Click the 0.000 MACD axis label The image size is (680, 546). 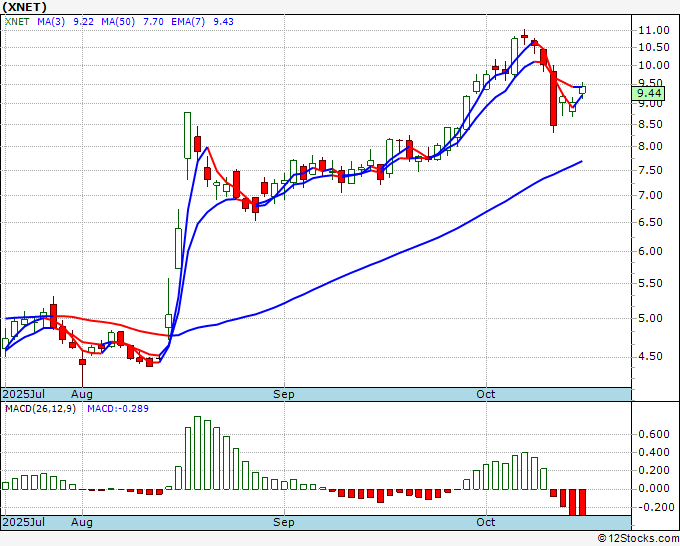[x=654, y=488]
